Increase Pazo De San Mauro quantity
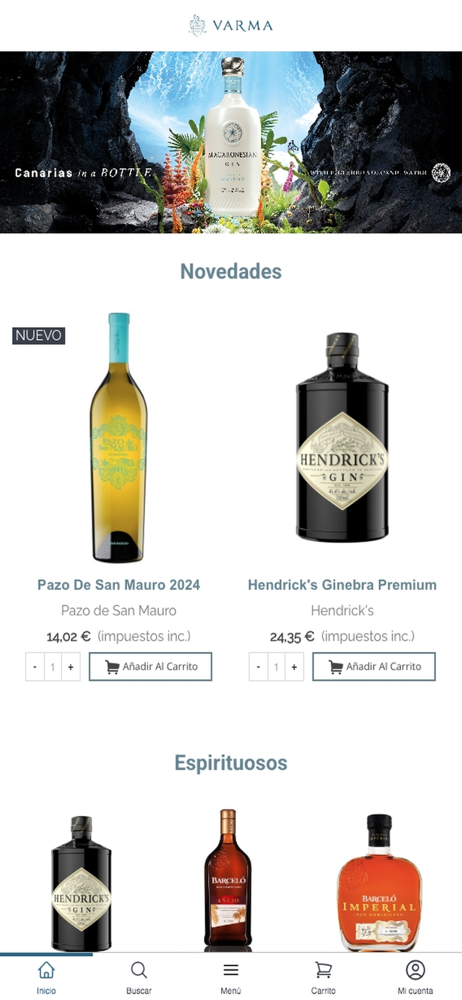The height and width of the screenshot is (1000, 462). tap(71, 667)
